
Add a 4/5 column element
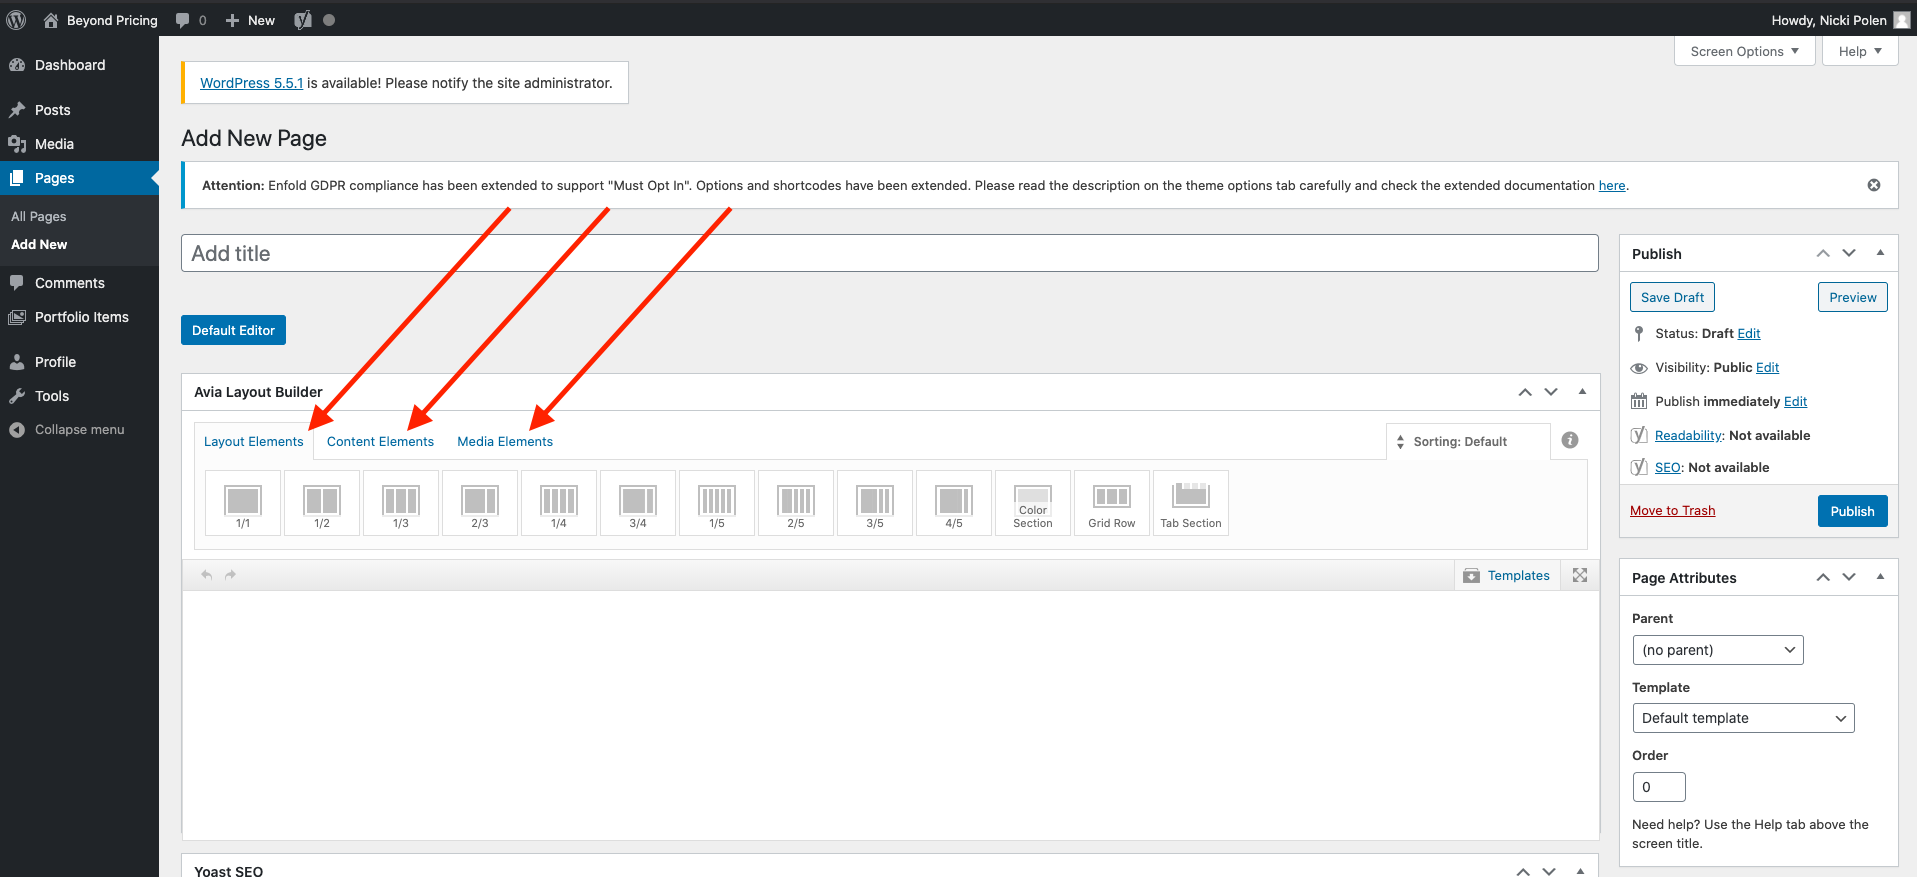pos(954,503)
